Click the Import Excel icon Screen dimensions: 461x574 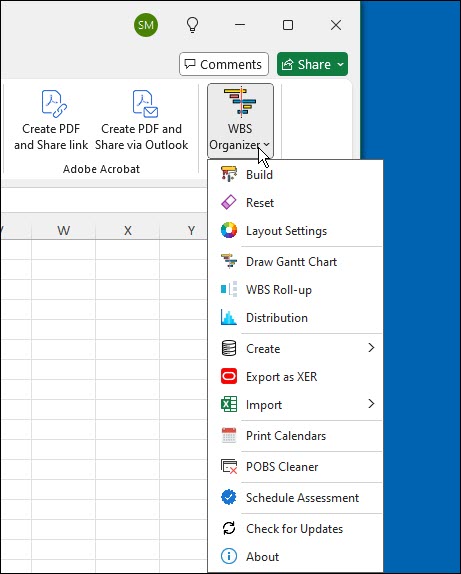point(229,405)
